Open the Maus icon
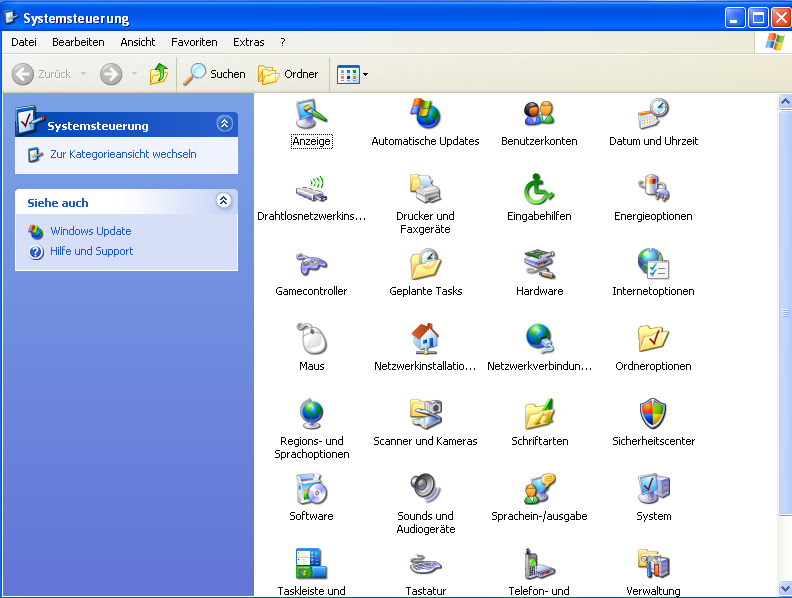Screen dimensions: 792x598 coord(312,339)
